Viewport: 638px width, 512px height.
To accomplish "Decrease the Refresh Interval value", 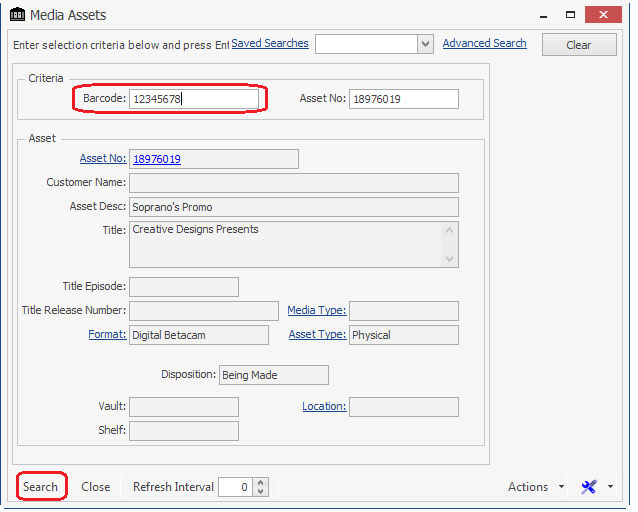I will [x=260, y=491].
